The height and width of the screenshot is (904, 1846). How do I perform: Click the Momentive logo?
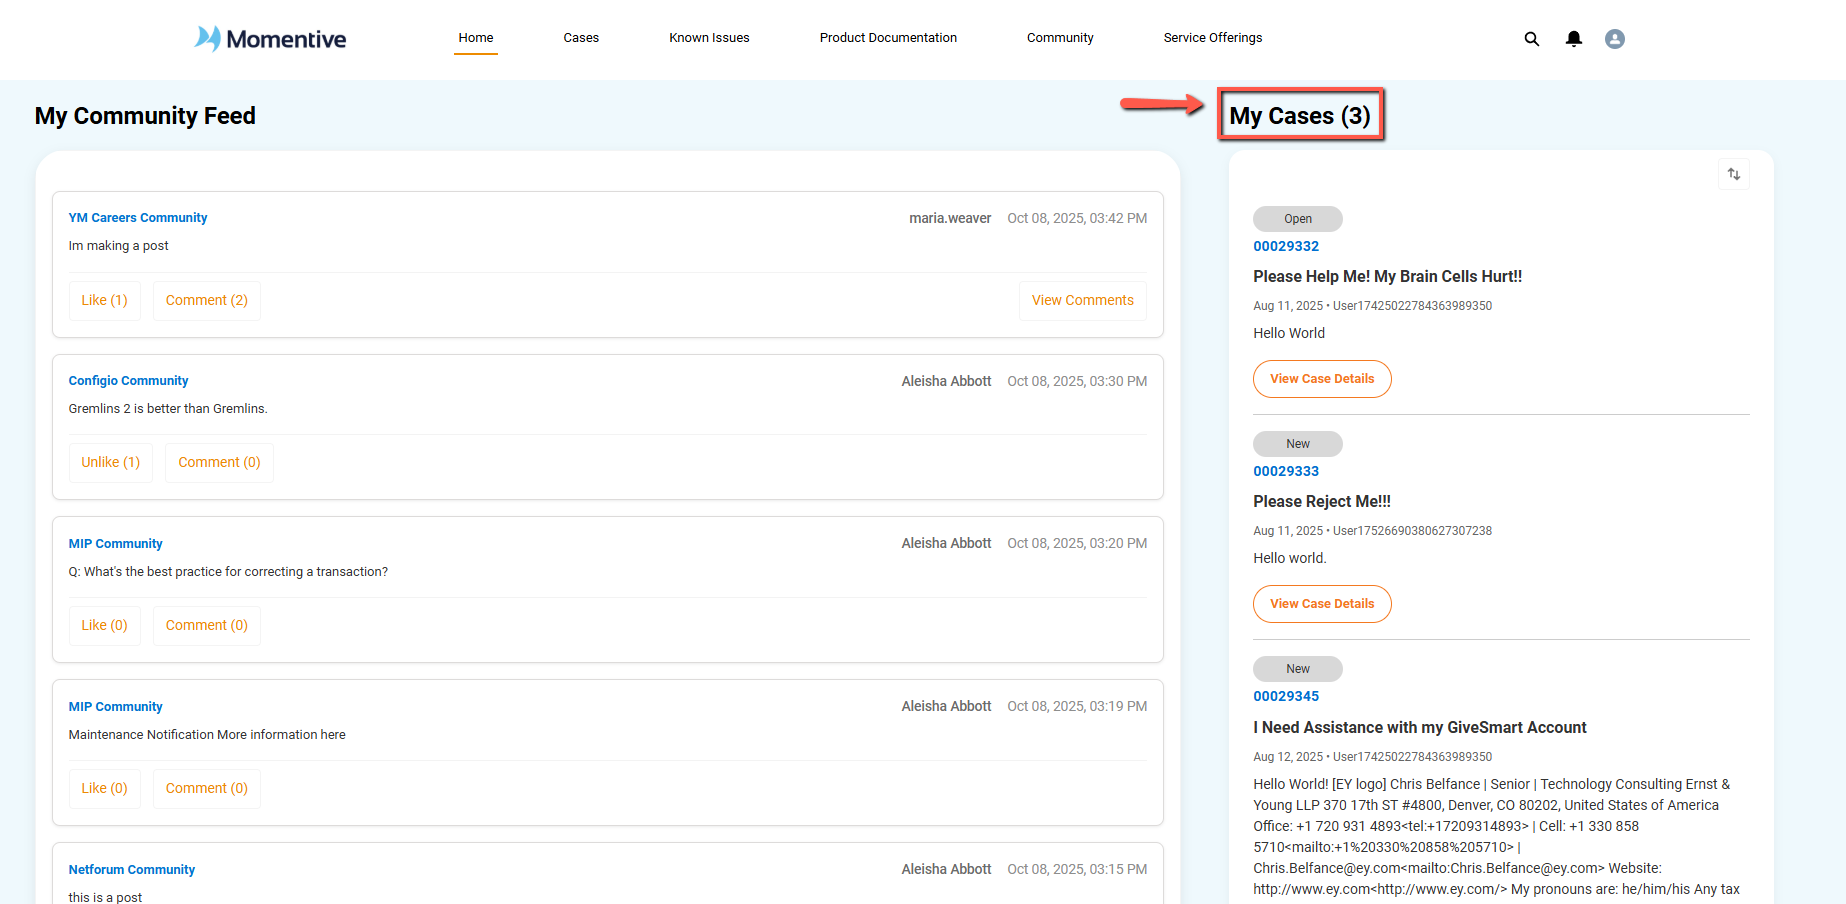270,39
